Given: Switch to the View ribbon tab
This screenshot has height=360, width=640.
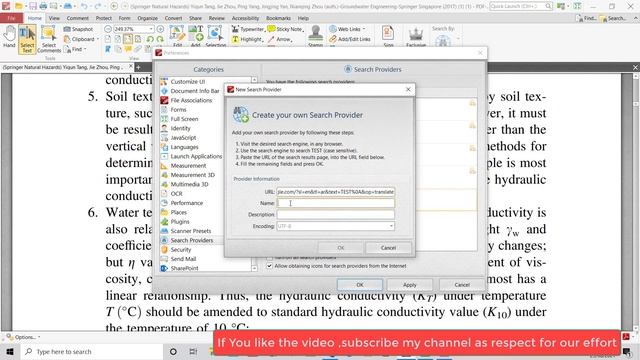Looking at the screenshot, I should pos(54,18).
